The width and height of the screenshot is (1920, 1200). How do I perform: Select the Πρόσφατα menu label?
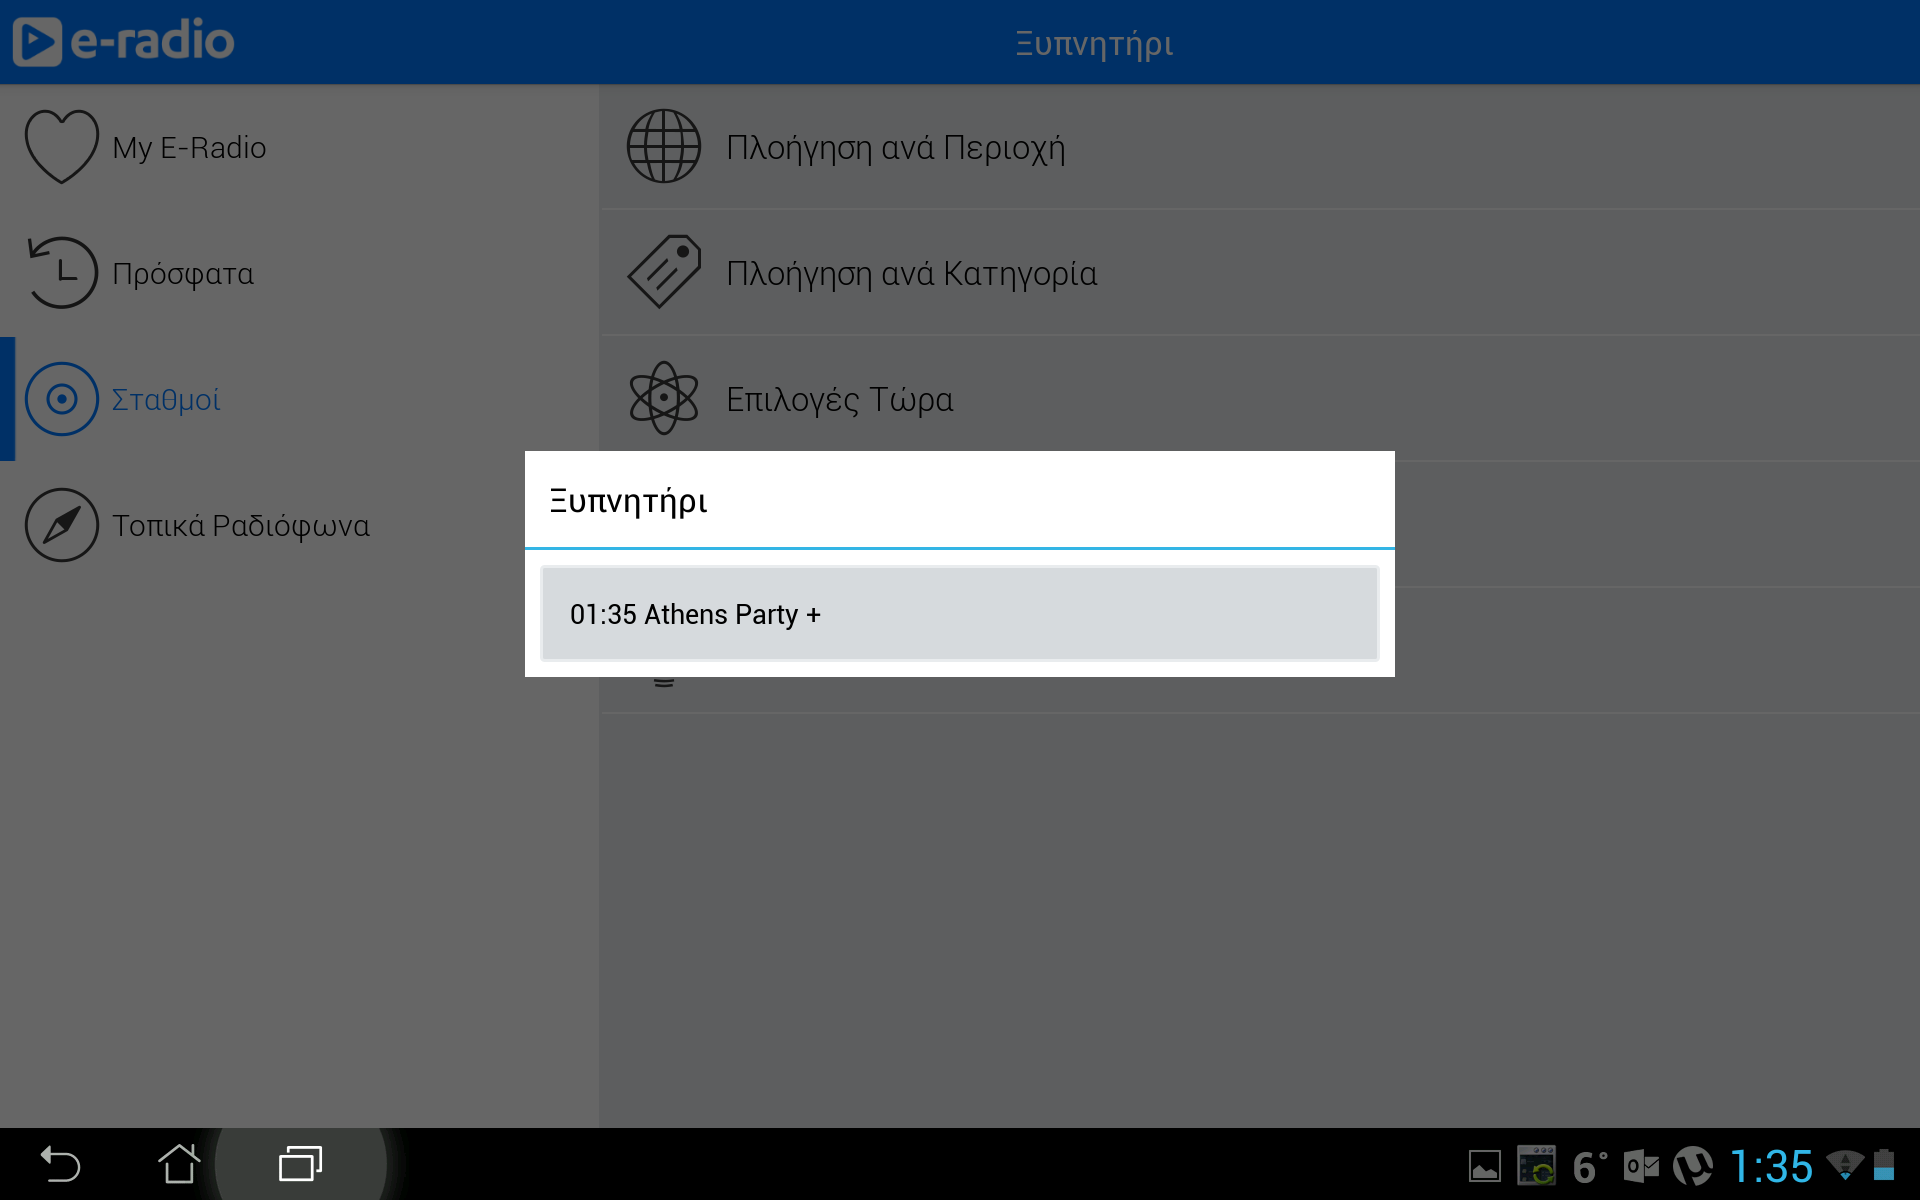(183, 273)
